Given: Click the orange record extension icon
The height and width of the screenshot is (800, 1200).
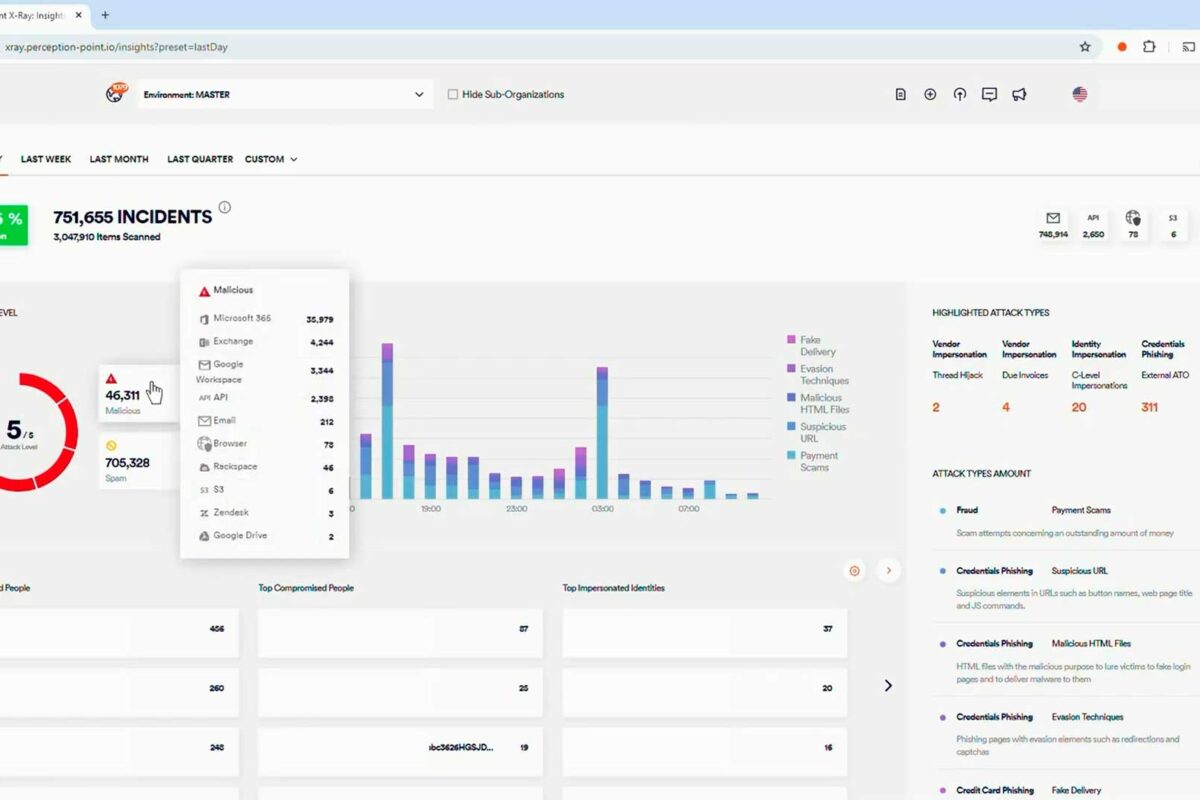Looking at the screenshot, I should pyautogui.click(x=1122, y=46).
